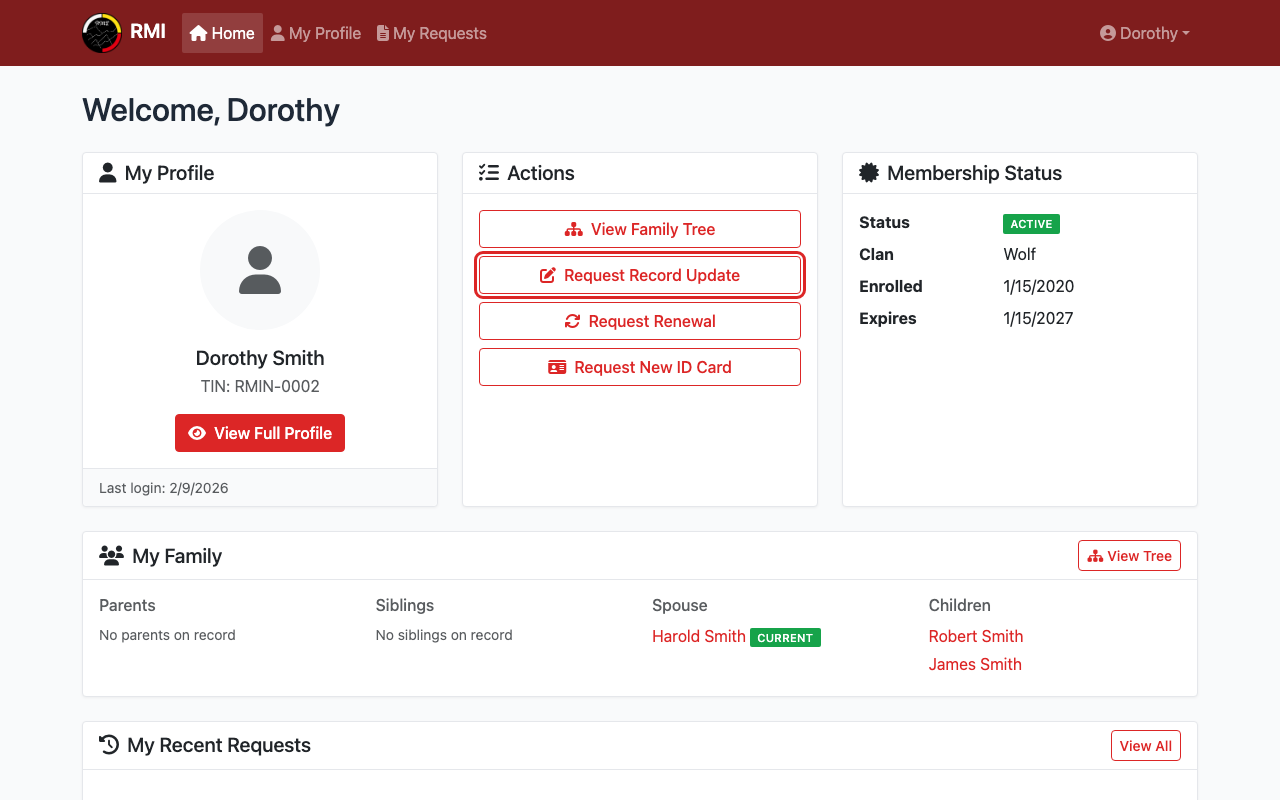Open Harold Smith's record
Viewport: 1280px width, 800px height.
tap(698, 636)
